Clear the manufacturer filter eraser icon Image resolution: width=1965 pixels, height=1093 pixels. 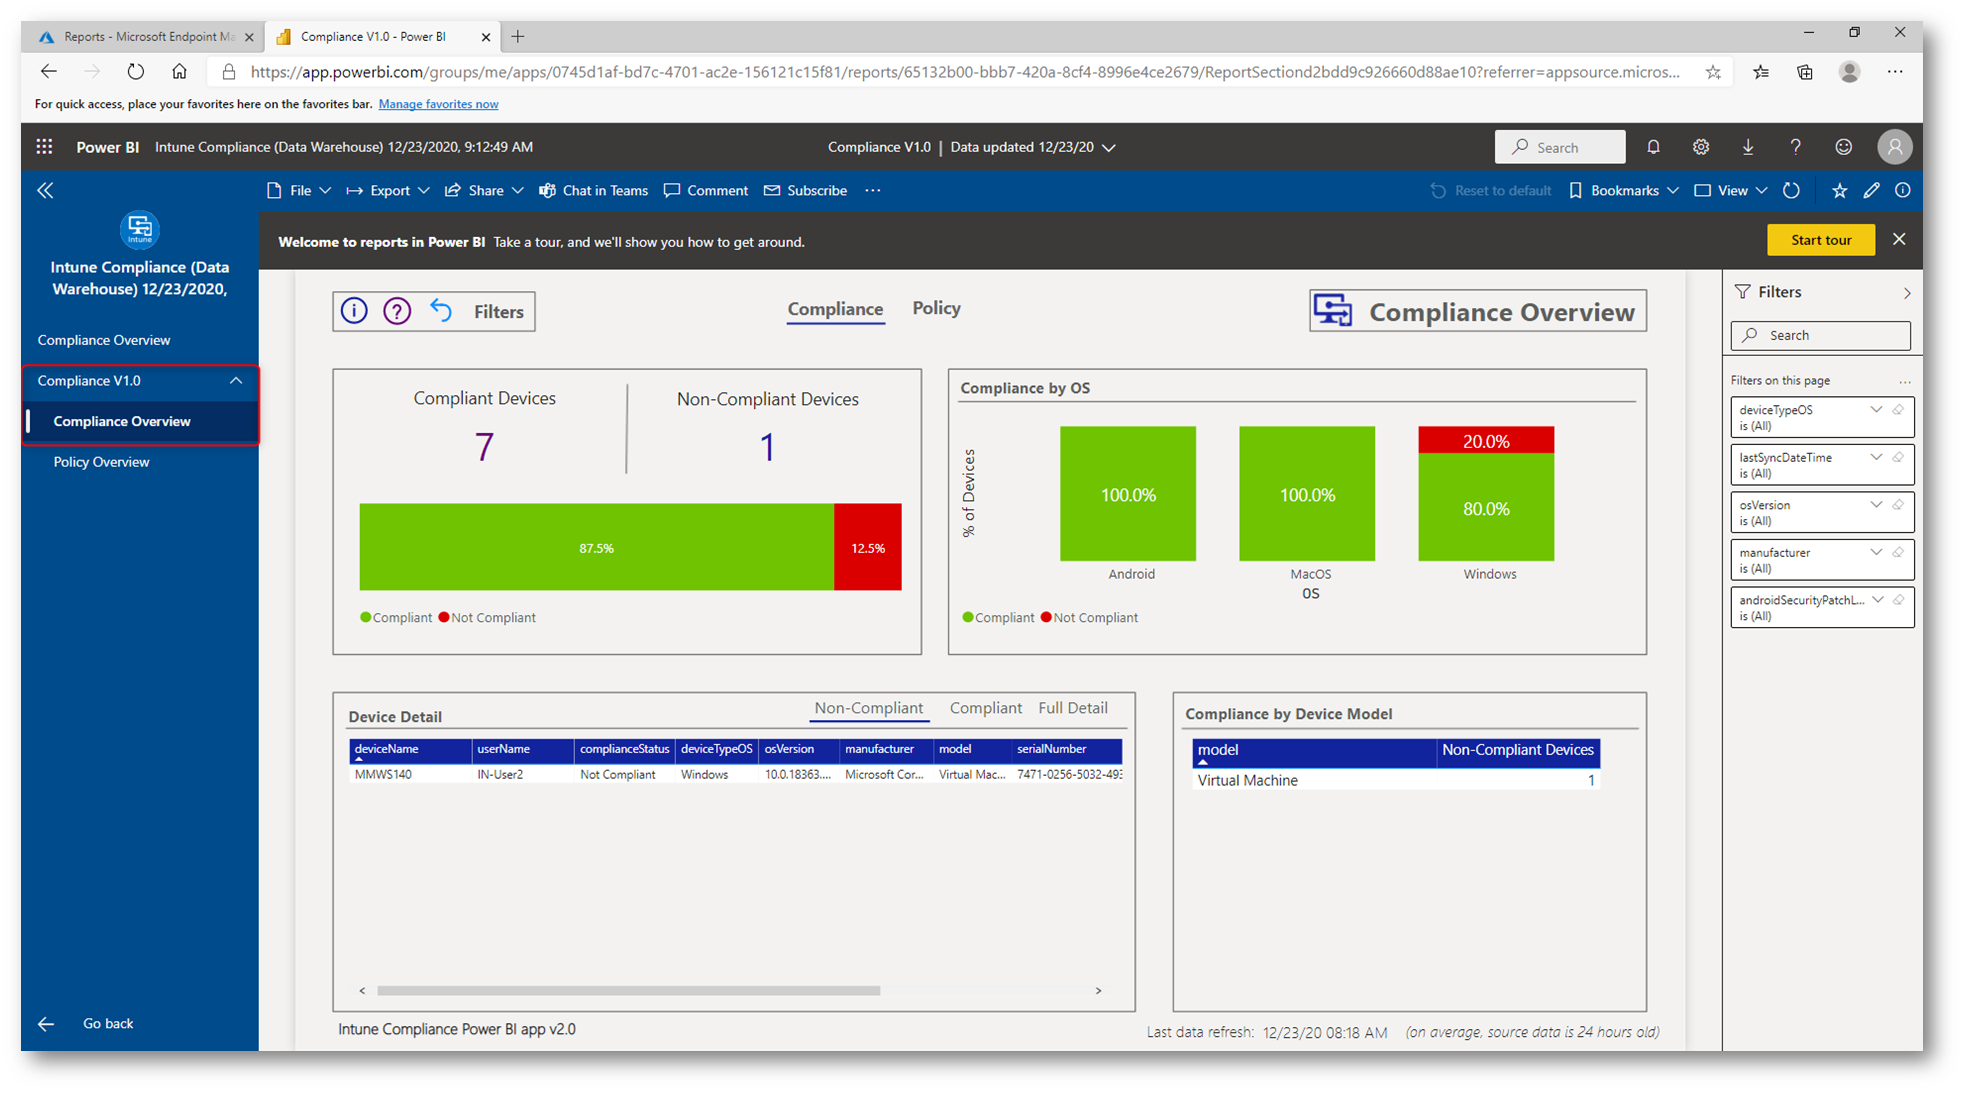(1898, 552)
